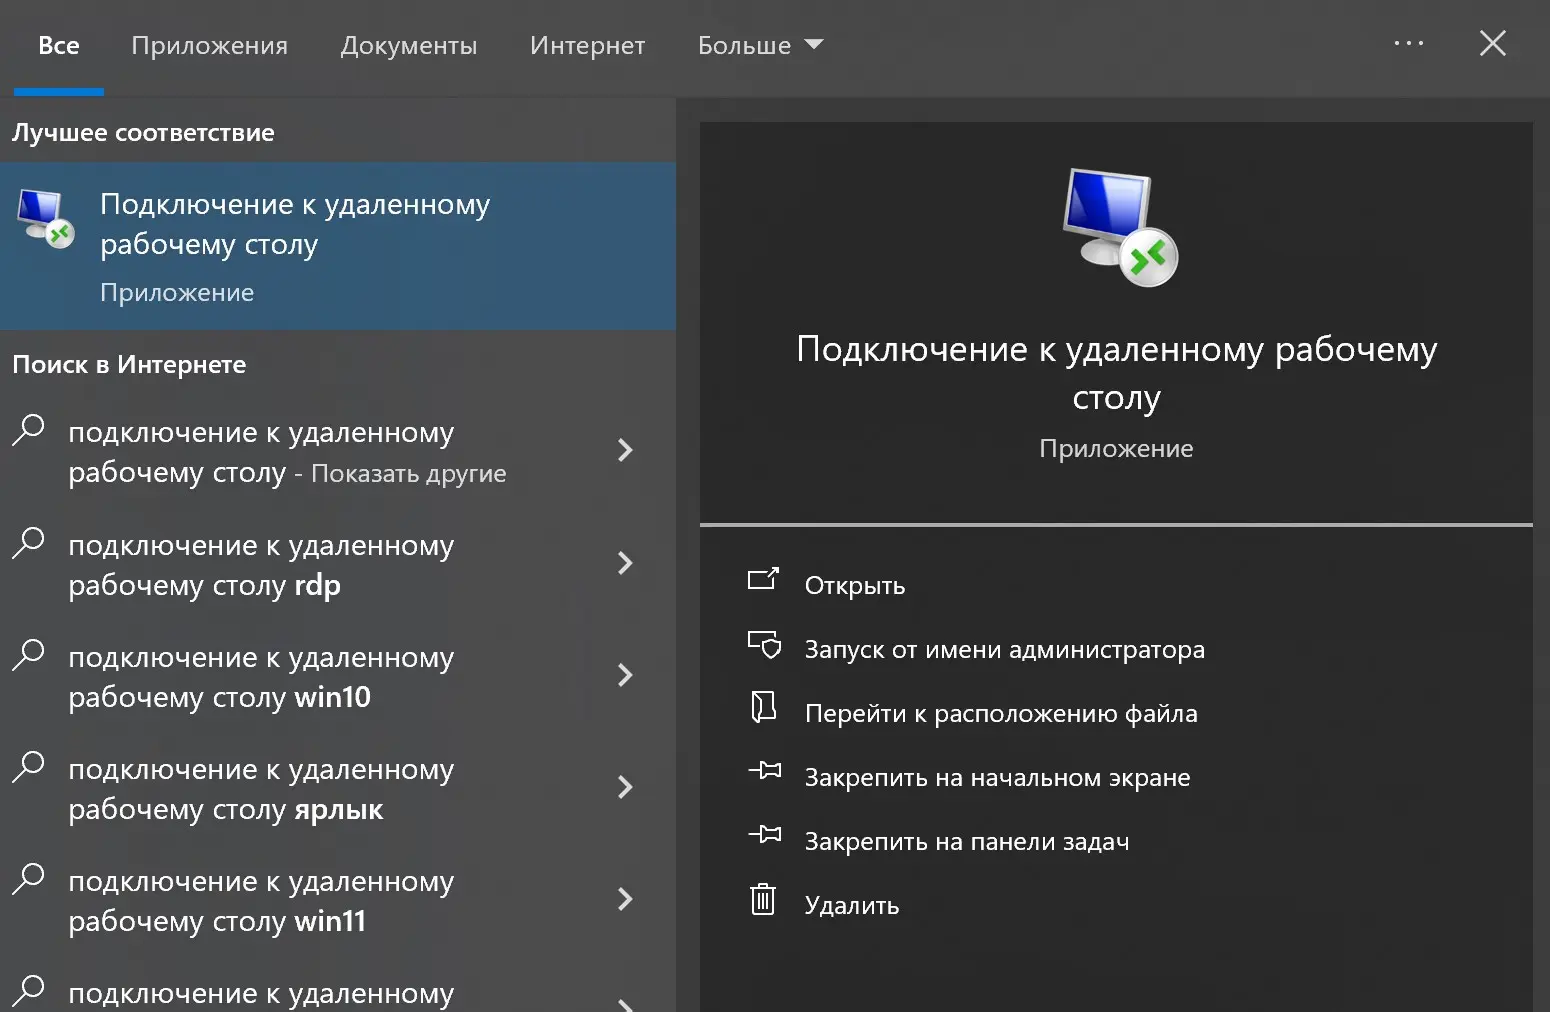Click the large Remote Desktop icon in preview

click(1117, 228)
